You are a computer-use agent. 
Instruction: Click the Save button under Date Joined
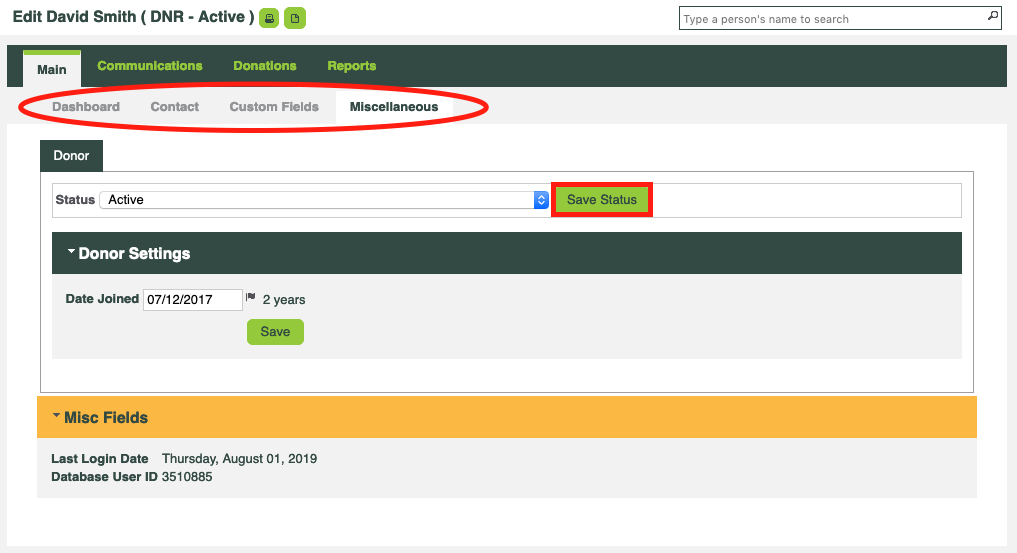(275, 332)
